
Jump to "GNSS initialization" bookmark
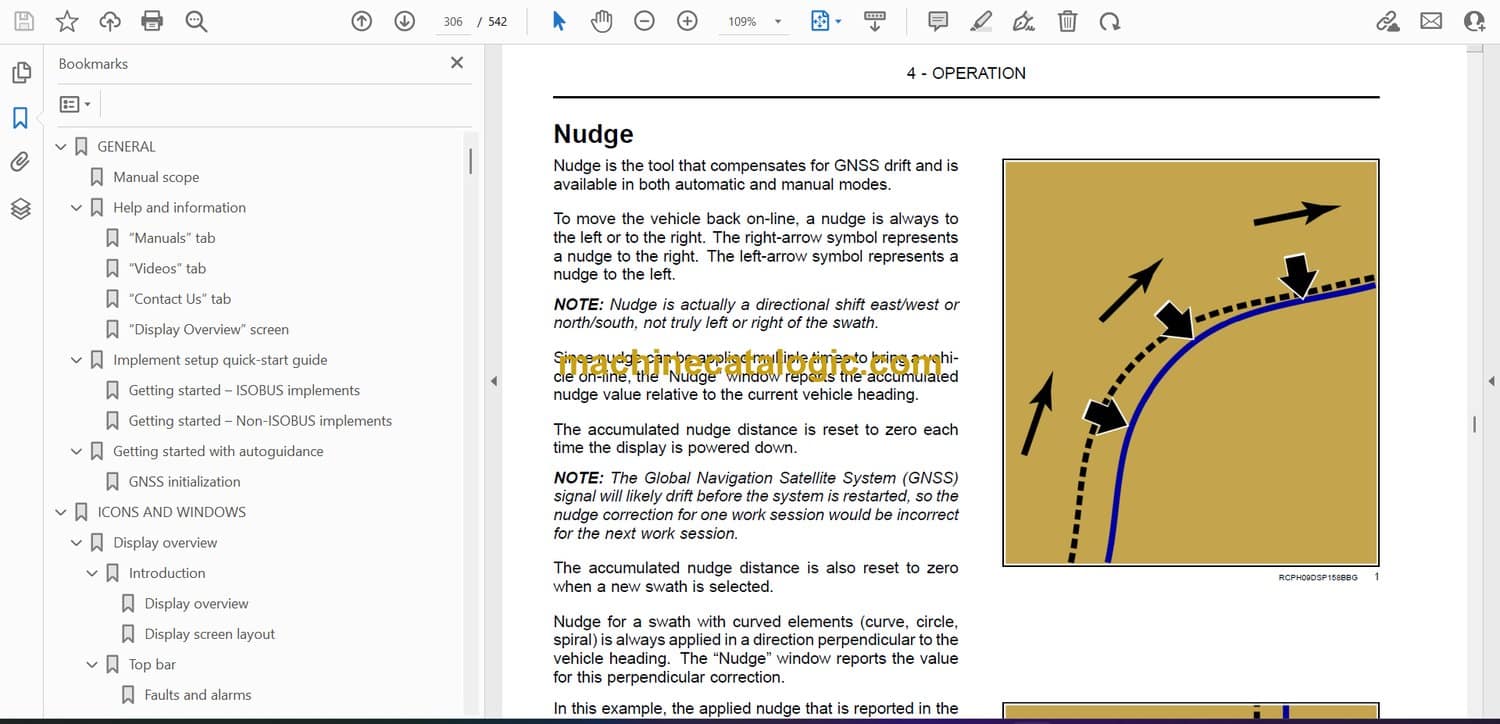[184, 482]
